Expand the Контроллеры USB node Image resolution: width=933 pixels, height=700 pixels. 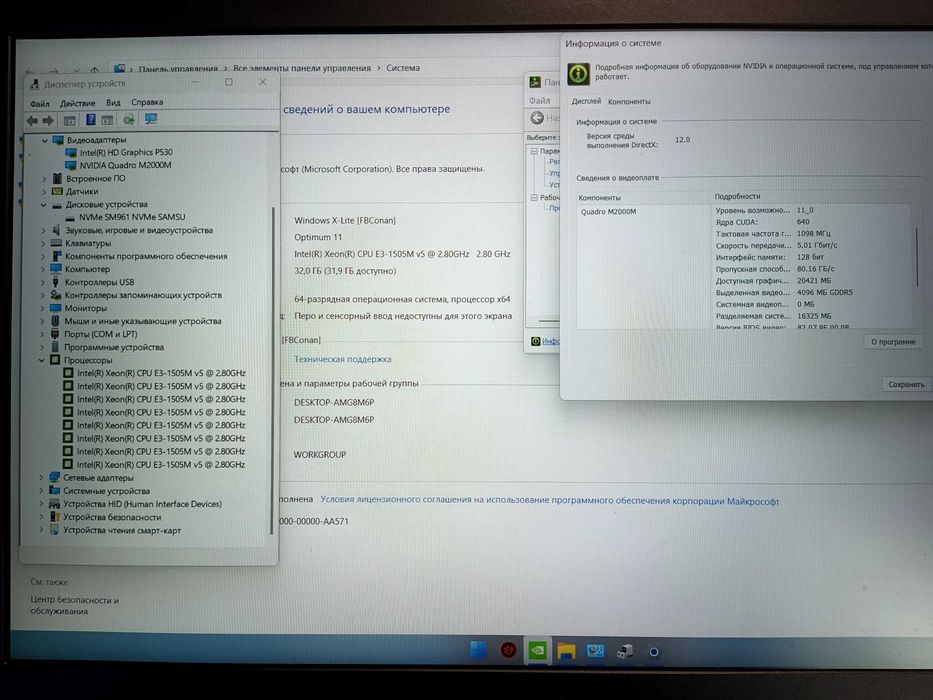coord(43,283)
